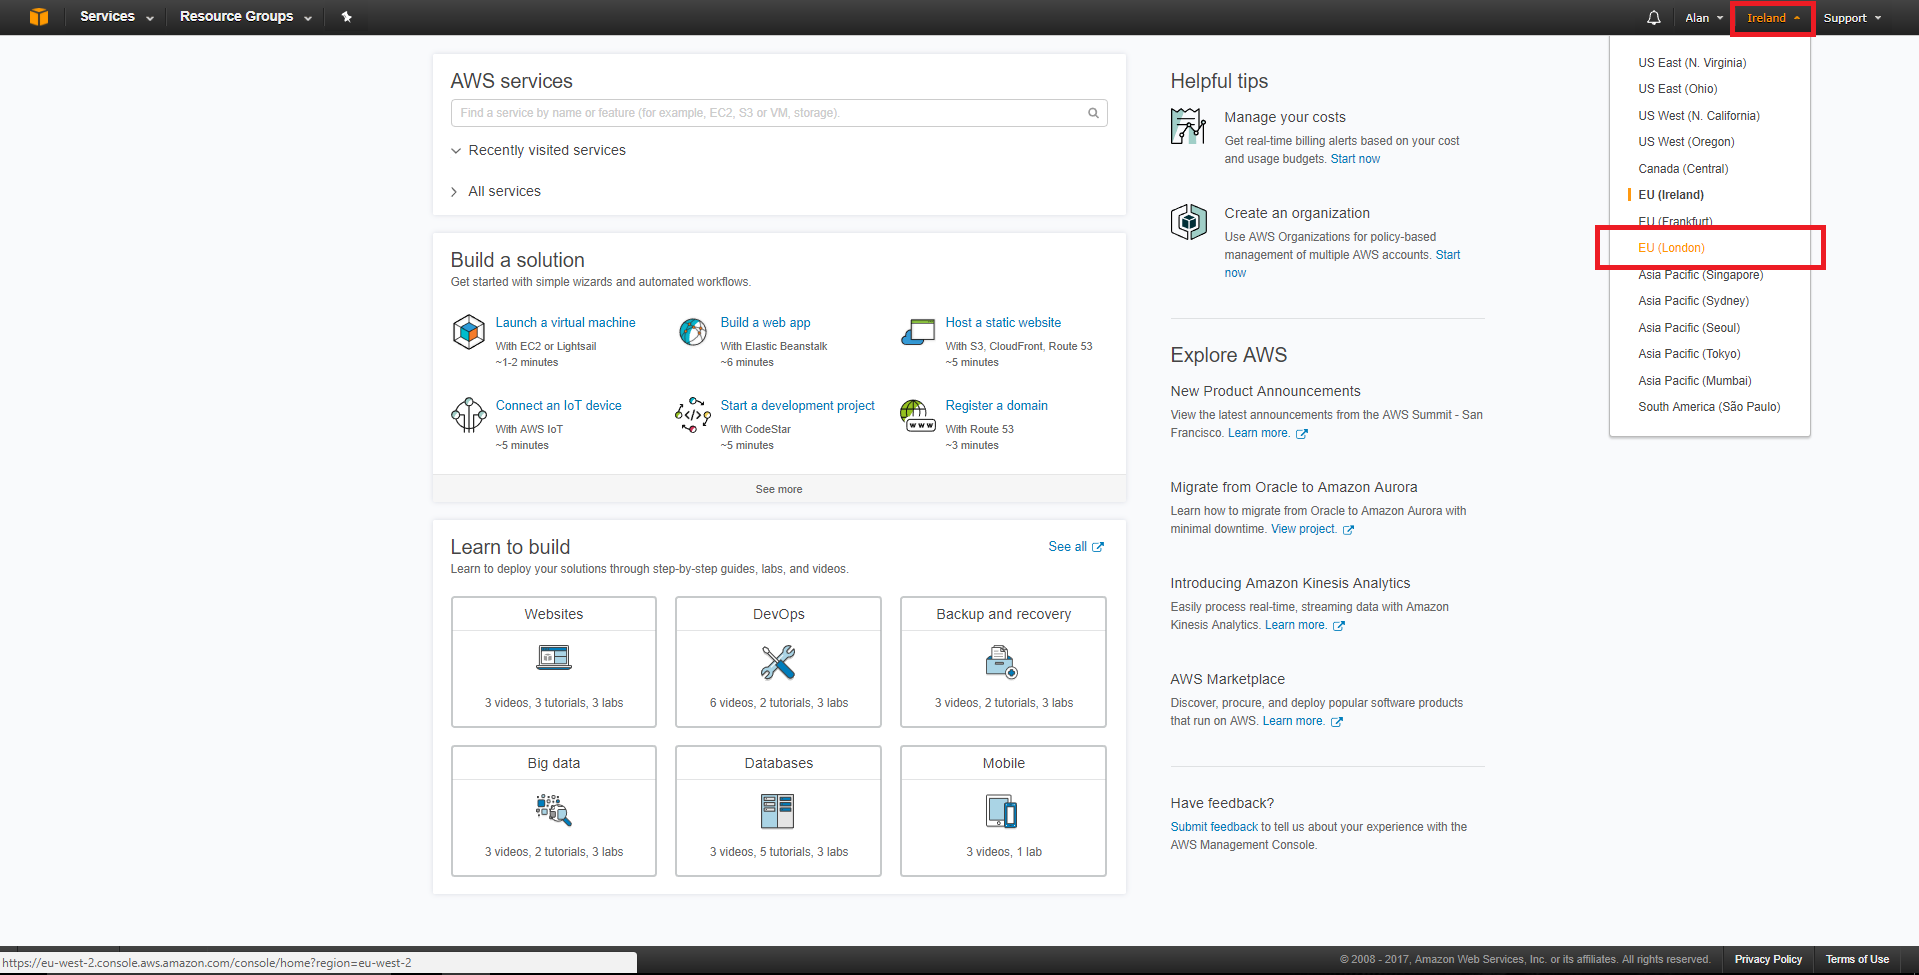This screenshot has height=975, width=1919.
Task: Select South America (São Paulo) region
Action: (1709, 407)
